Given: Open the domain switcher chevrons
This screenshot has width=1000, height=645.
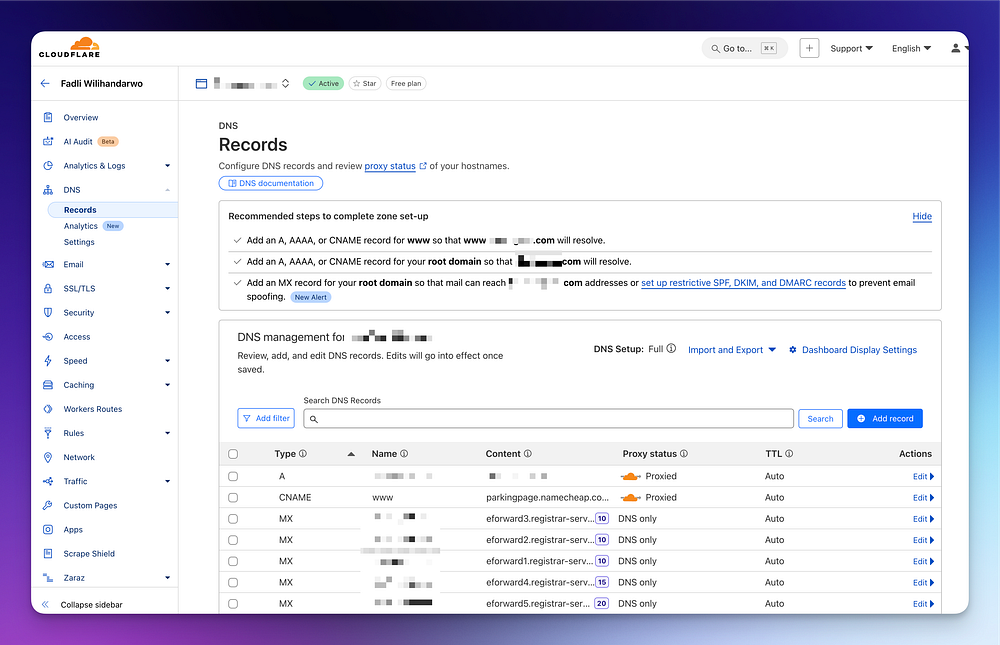Looking at the screenshot, I should click(x=286, y=84).
